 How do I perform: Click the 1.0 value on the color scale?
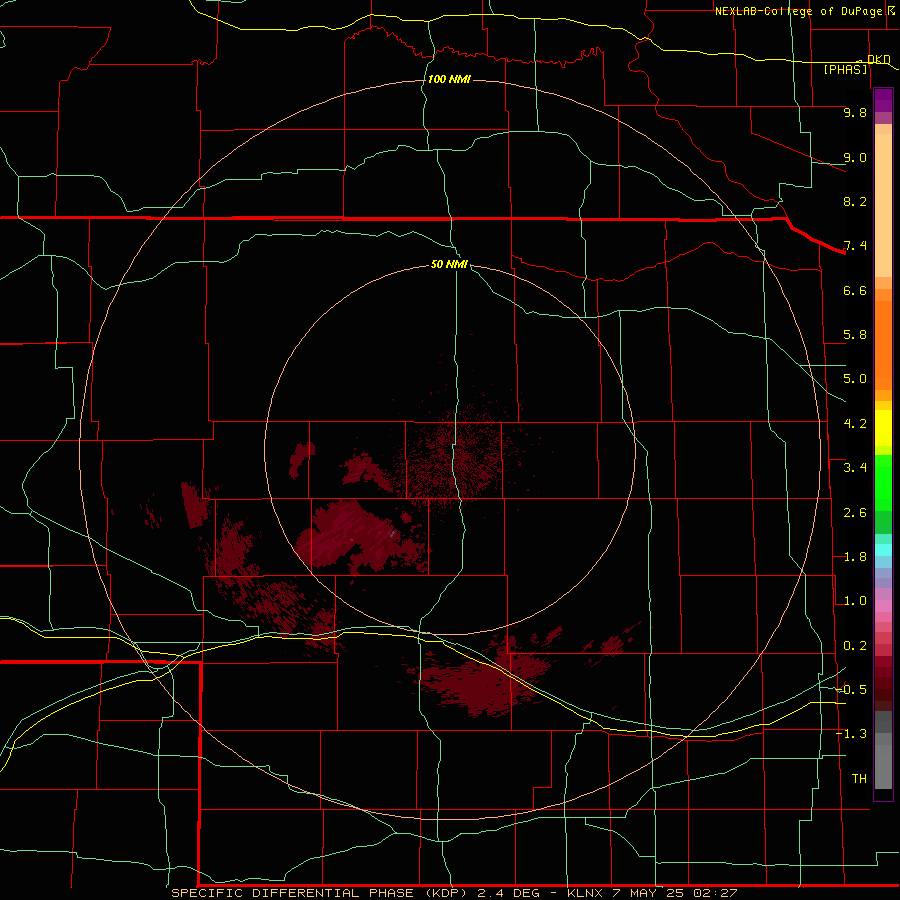[855, 601]
